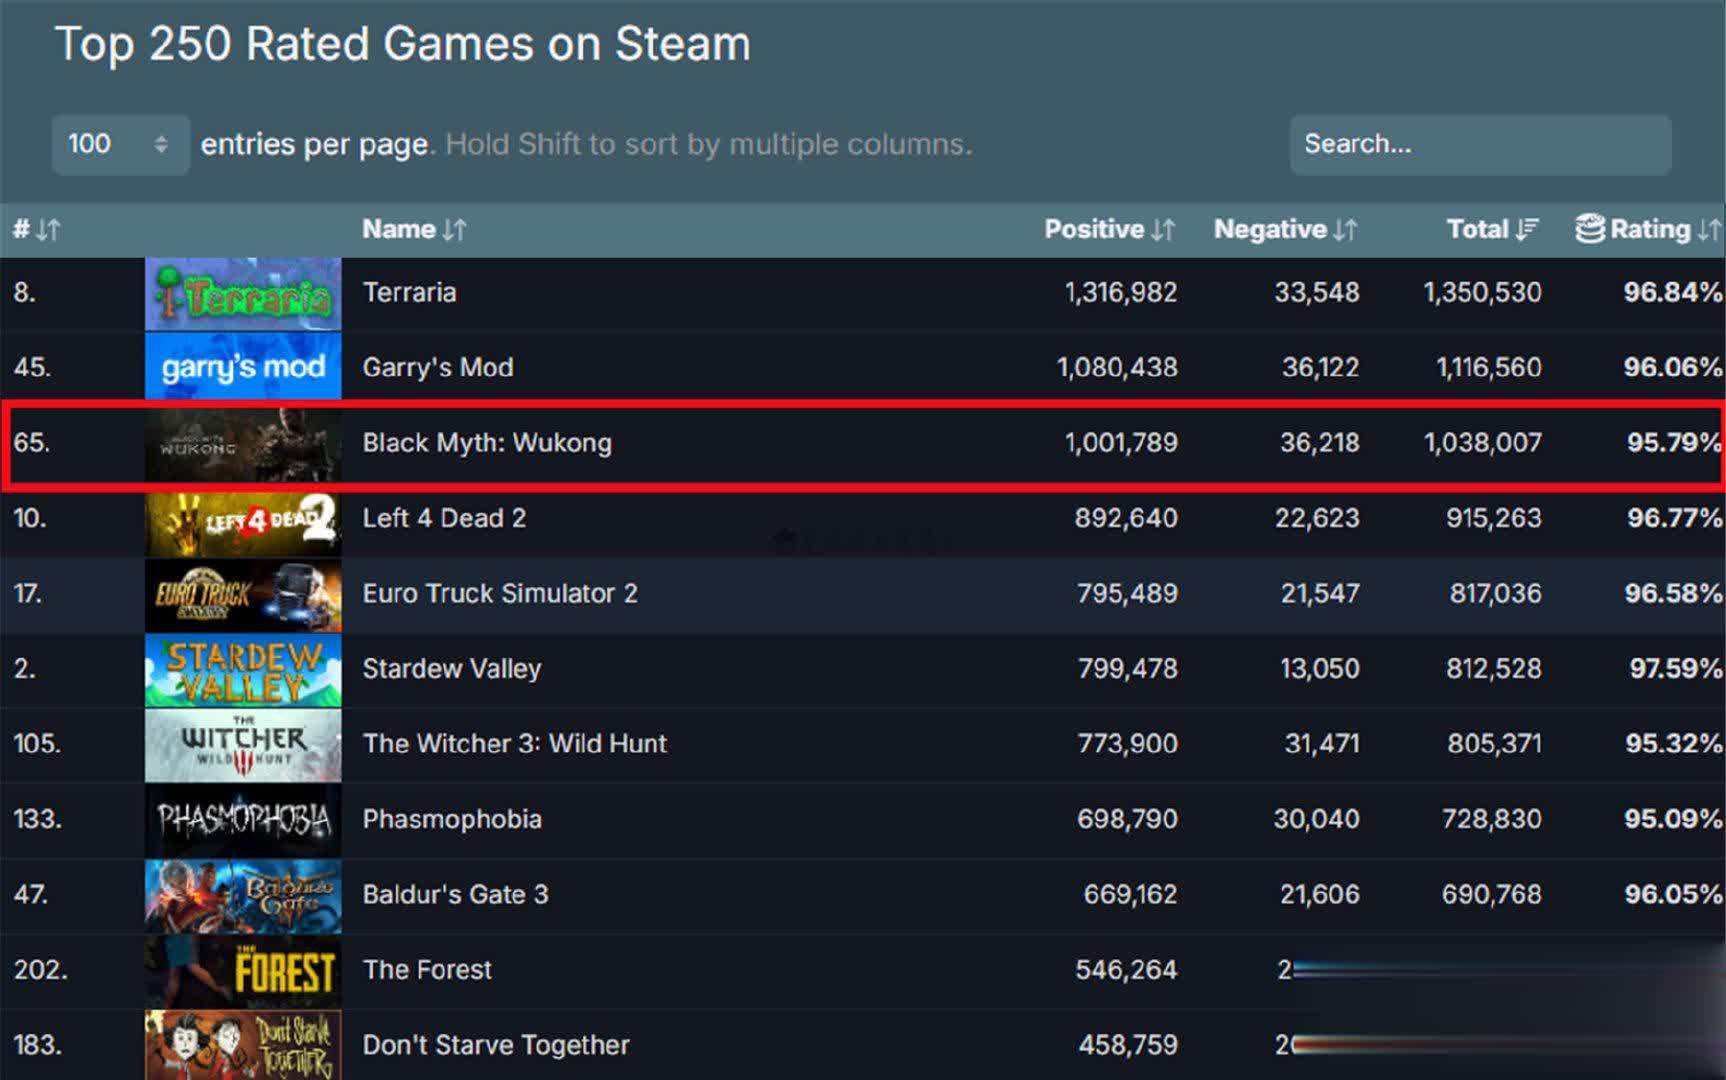Select Black Myth: Wukong's 95.79% rating
1726x1080 pixels.
[1674, 442]
